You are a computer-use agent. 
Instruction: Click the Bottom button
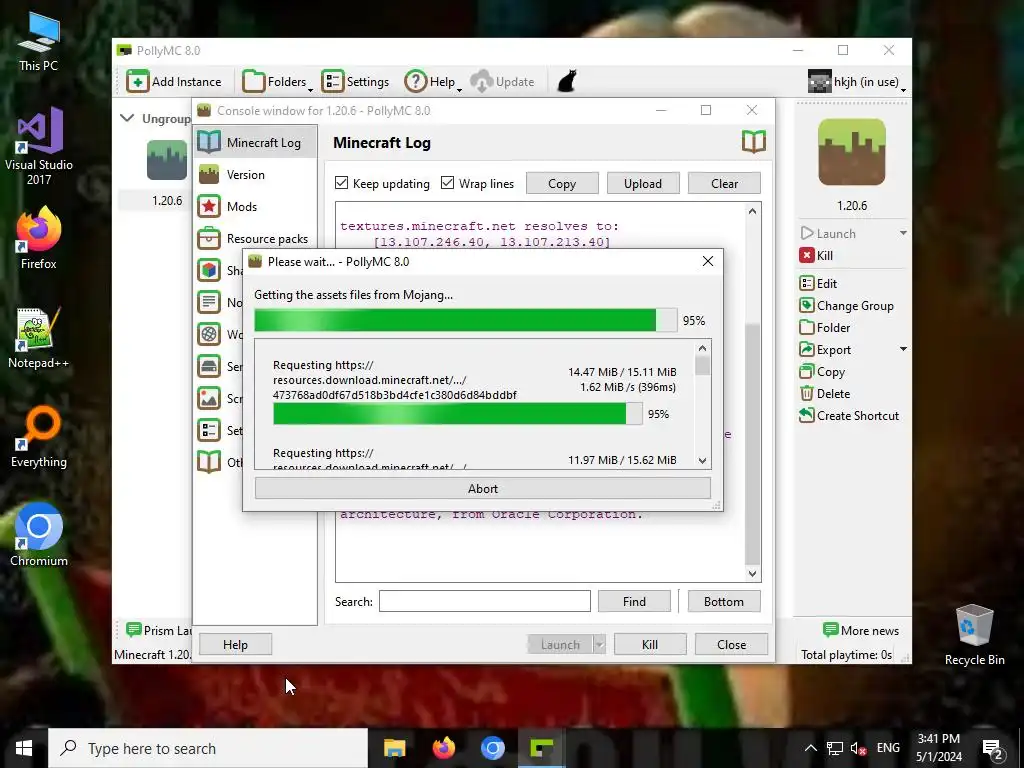click(724, 601)
